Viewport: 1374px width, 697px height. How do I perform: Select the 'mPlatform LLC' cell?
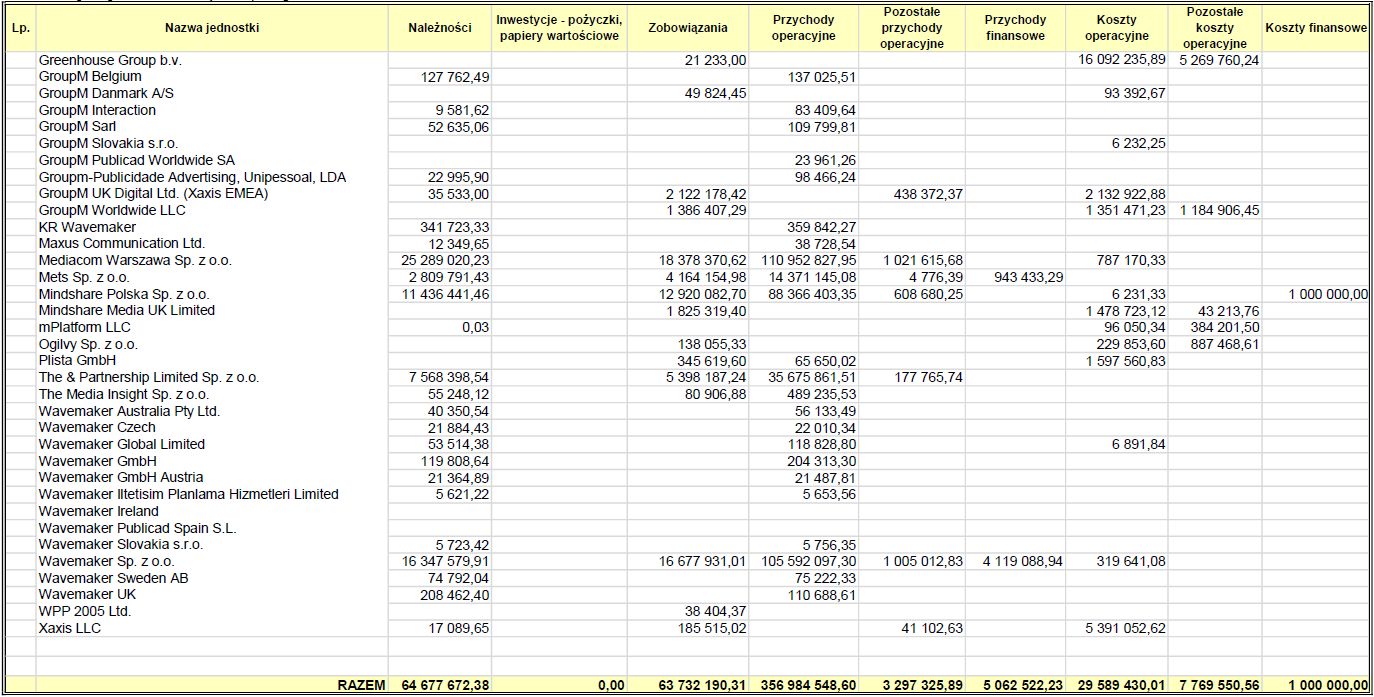84,327
